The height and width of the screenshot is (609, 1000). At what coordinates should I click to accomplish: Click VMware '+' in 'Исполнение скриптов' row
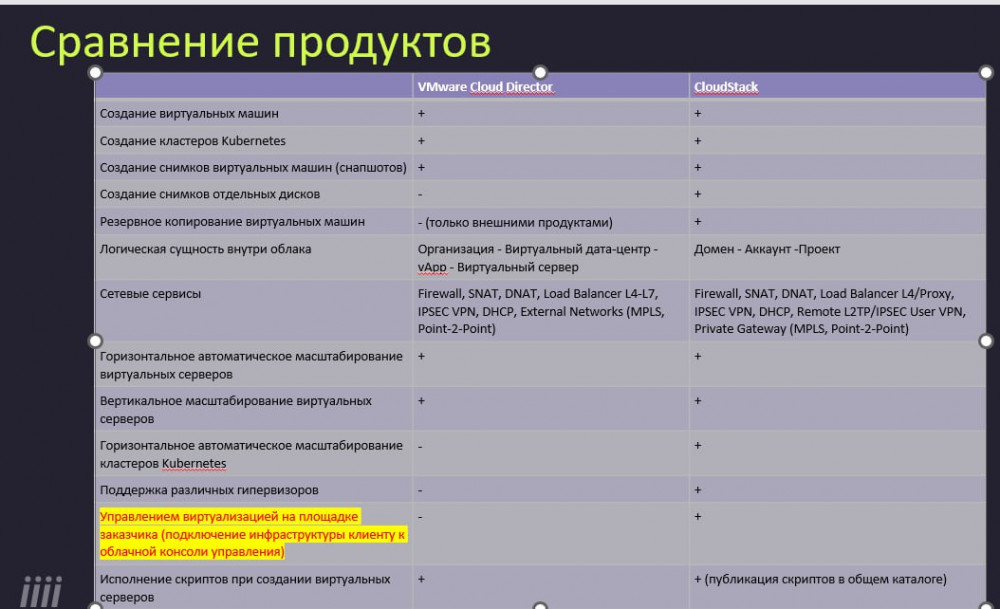point(421,580)
